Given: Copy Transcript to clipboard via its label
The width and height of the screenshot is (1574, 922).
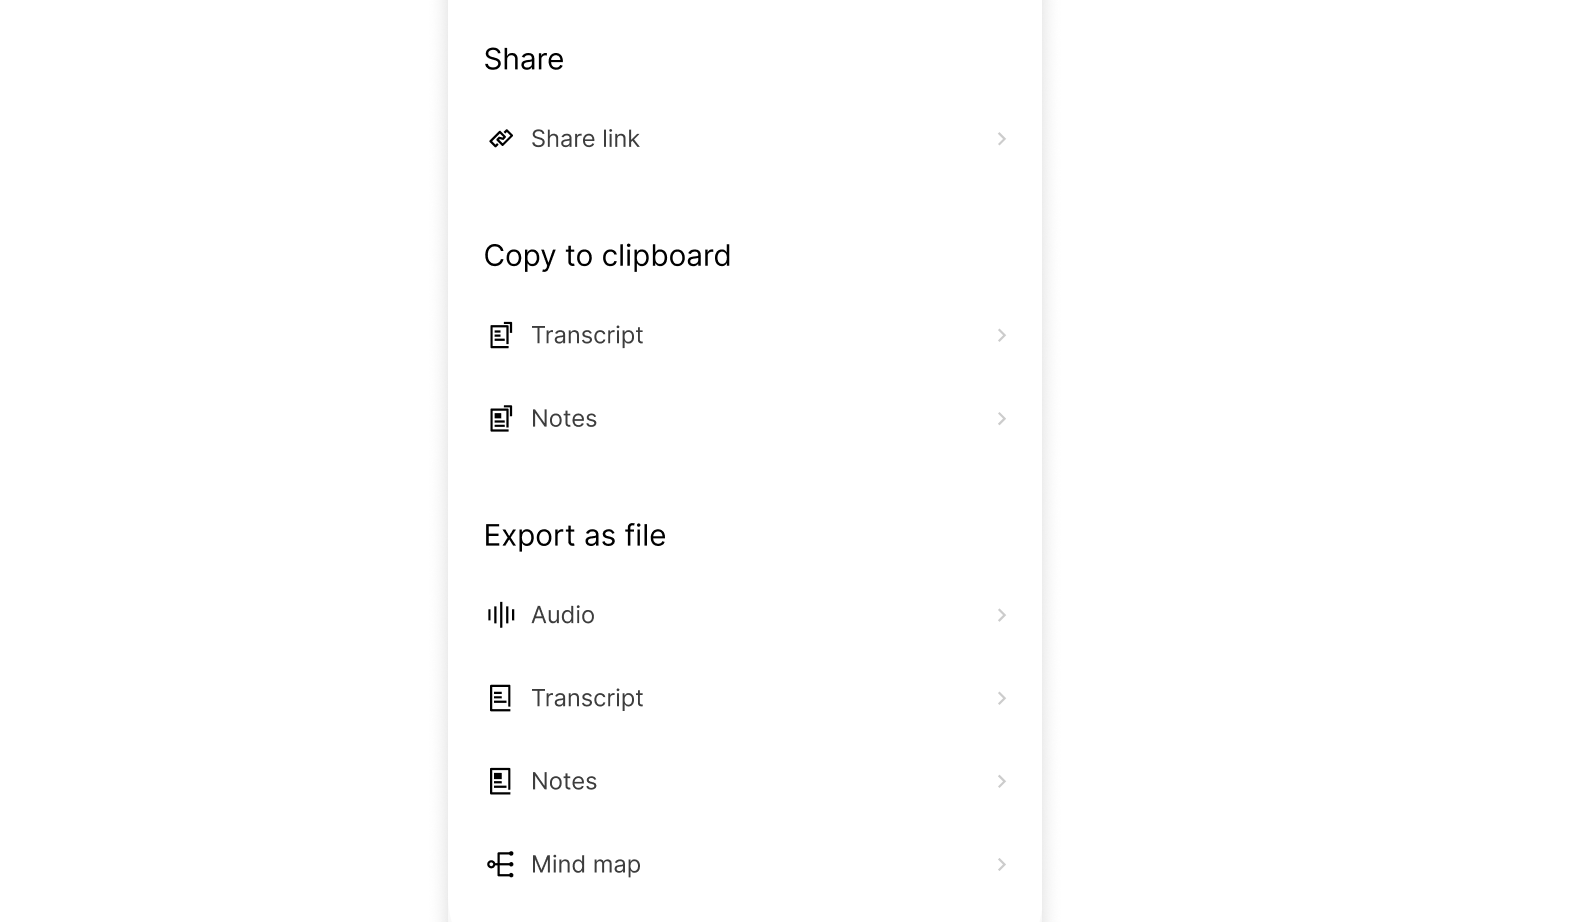Looking at the screenshot, I should coord(587,335).
